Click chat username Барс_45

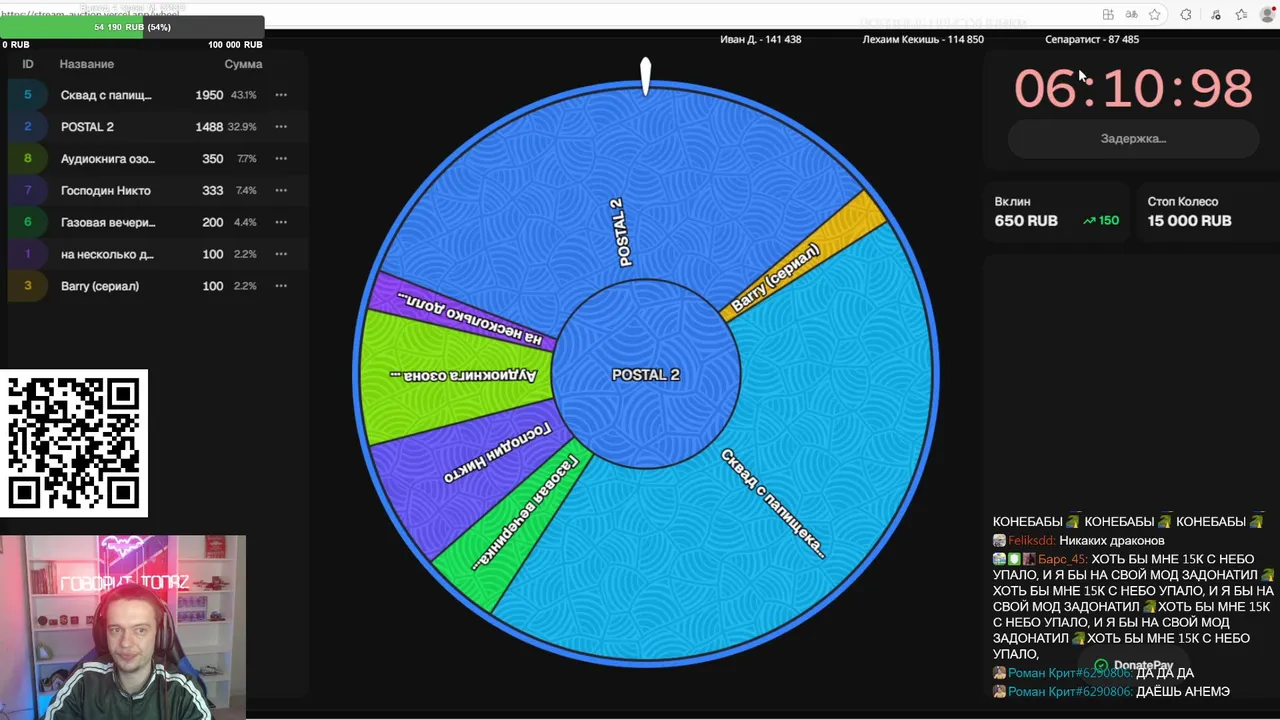click(x=1061, y=559)
